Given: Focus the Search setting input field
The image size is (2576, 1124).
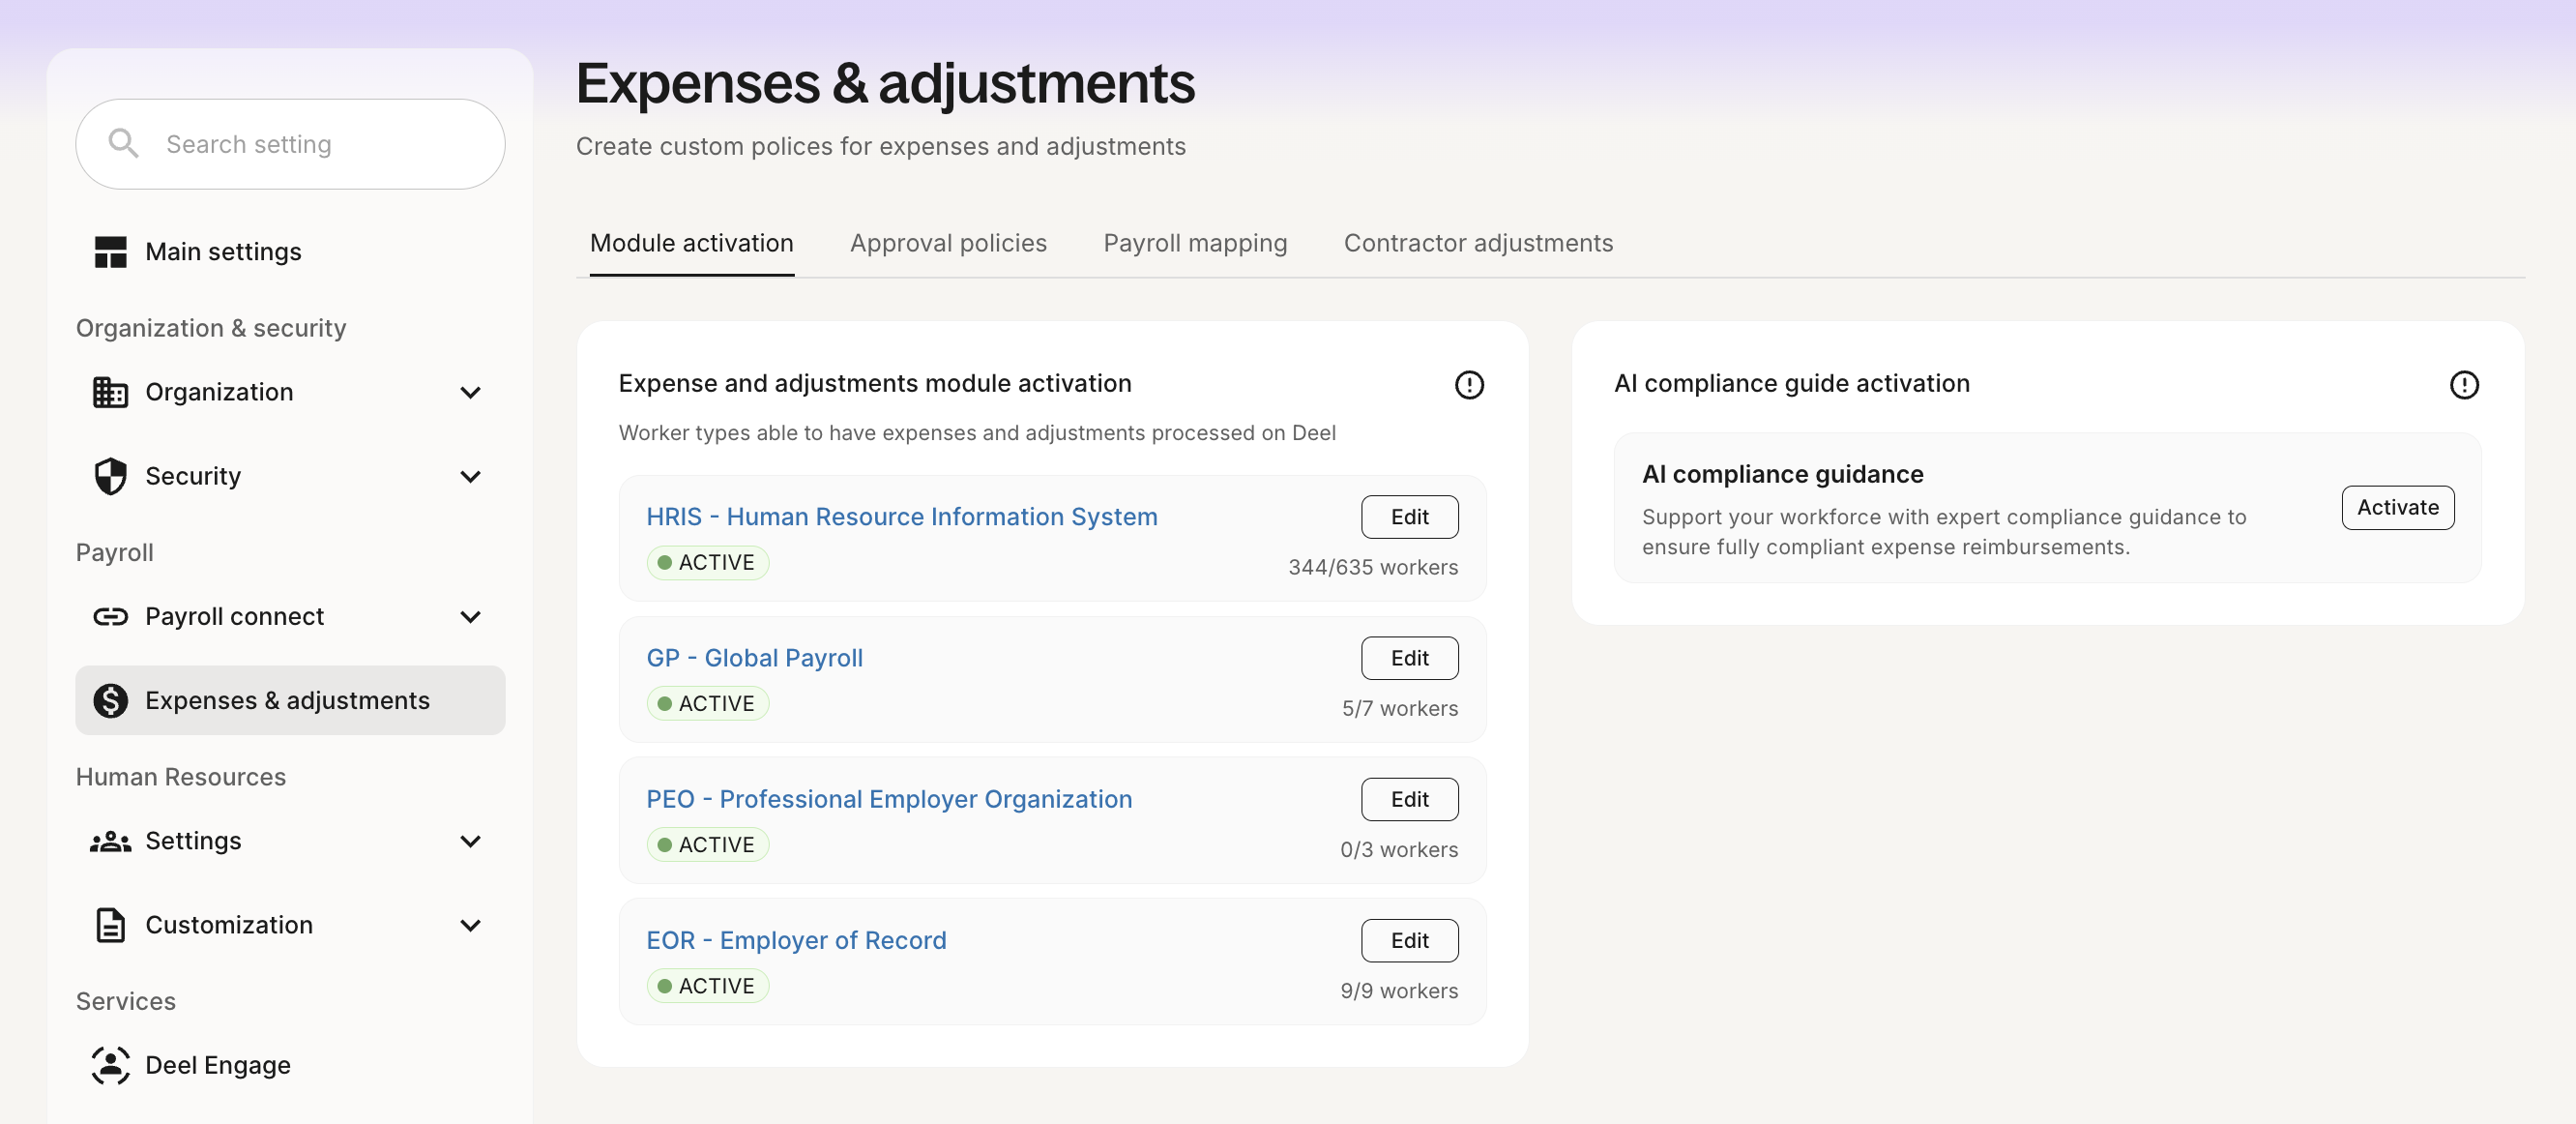Looking at the screenshot, I should (x=290, y=143).
